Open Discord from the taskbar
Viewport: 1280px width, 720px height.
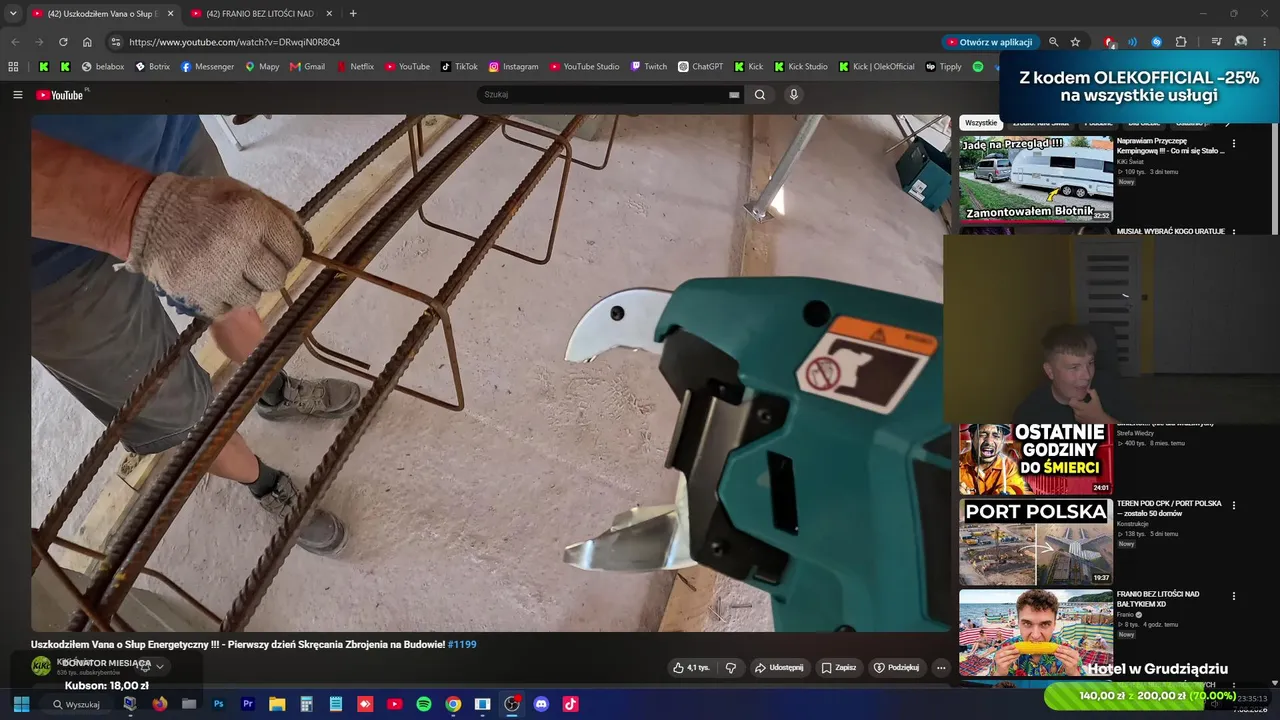(x=541, y=704)
